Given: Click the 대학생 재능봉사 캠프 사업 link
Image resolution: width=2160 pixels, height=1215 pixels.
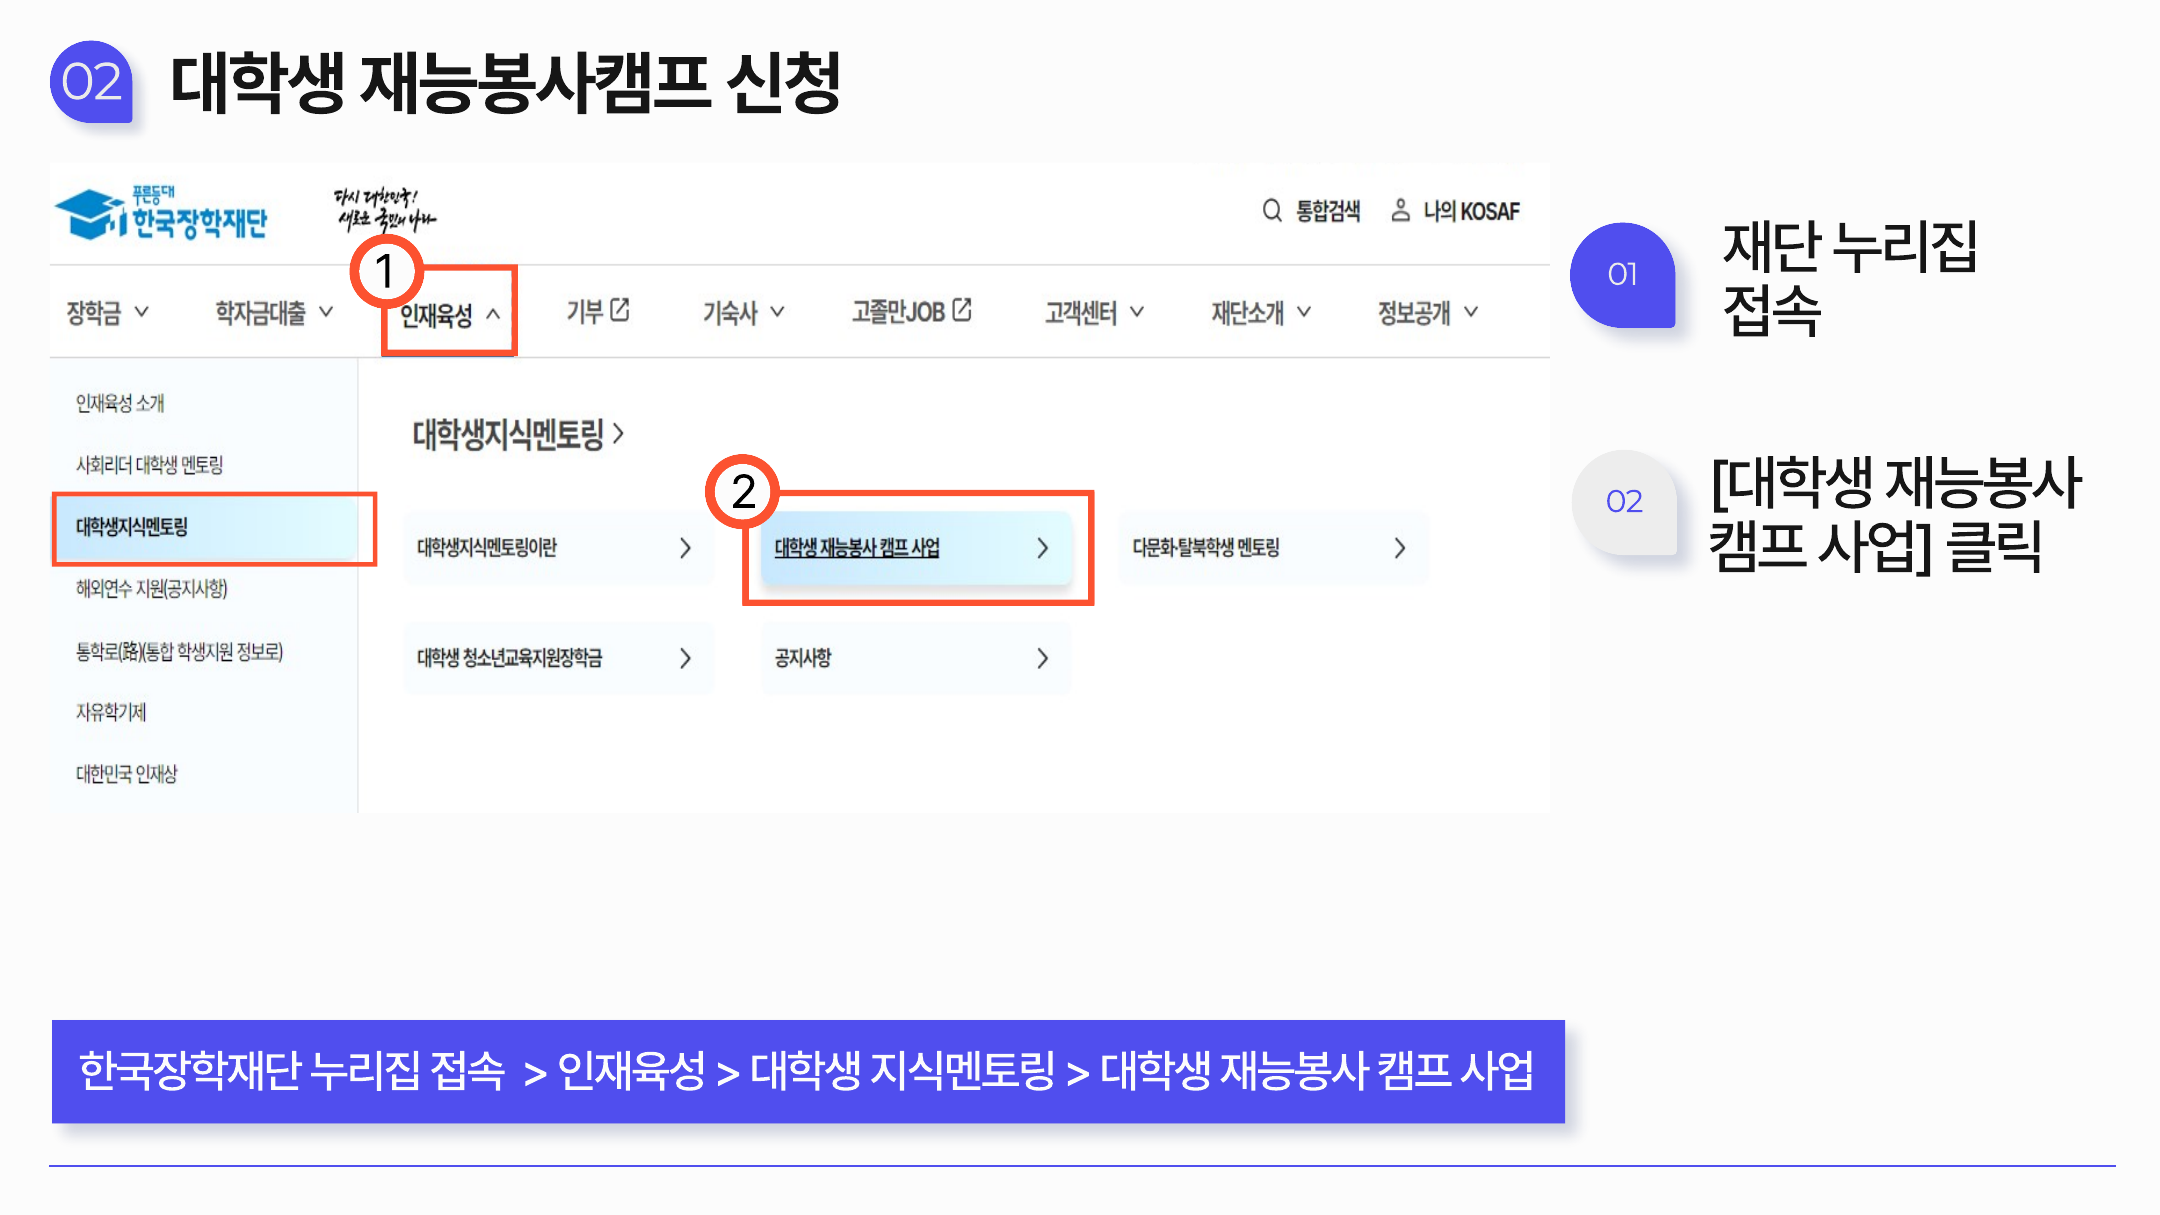Looking at the screenshot, I should (x=857, y=548).
